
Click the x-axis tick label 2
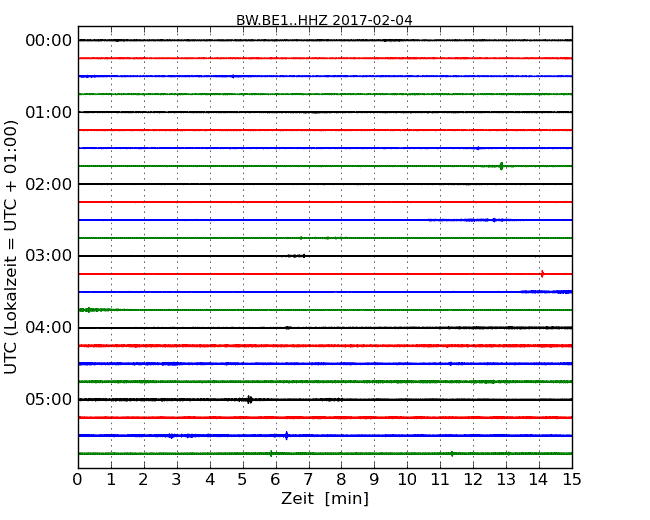pyautogui.click(x=143, y=480)
